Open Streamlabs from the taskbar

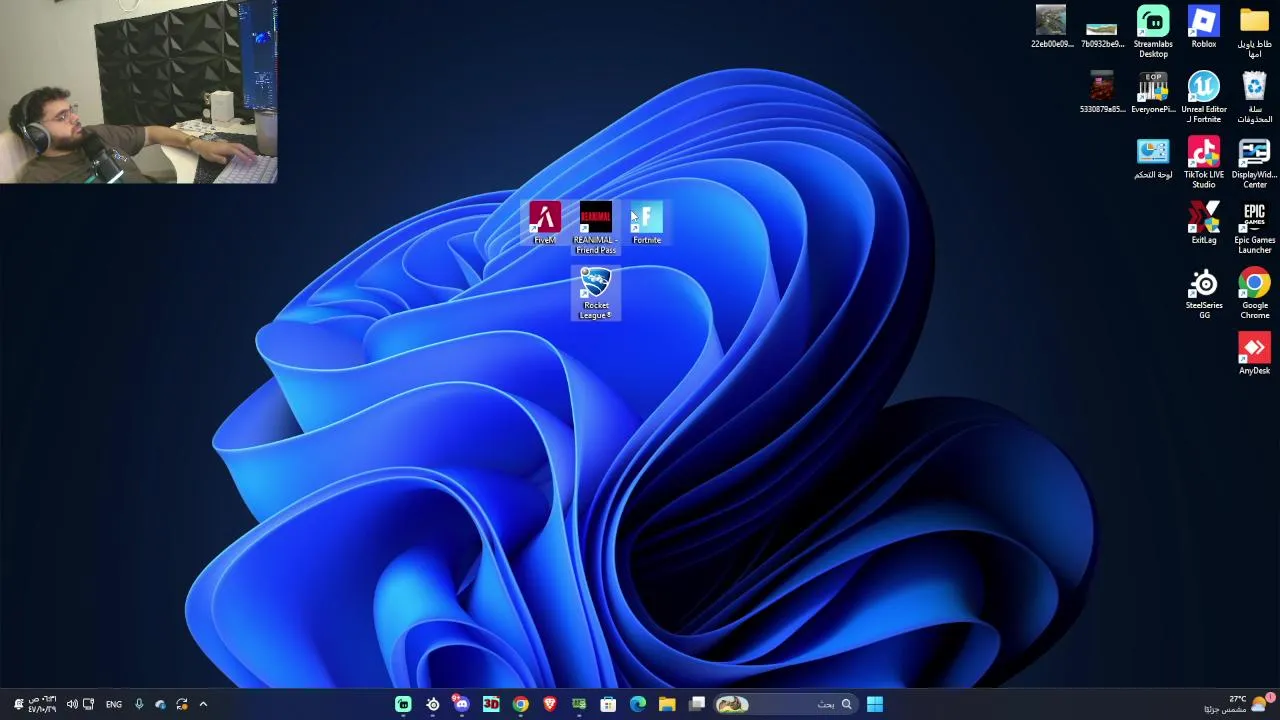403,704
